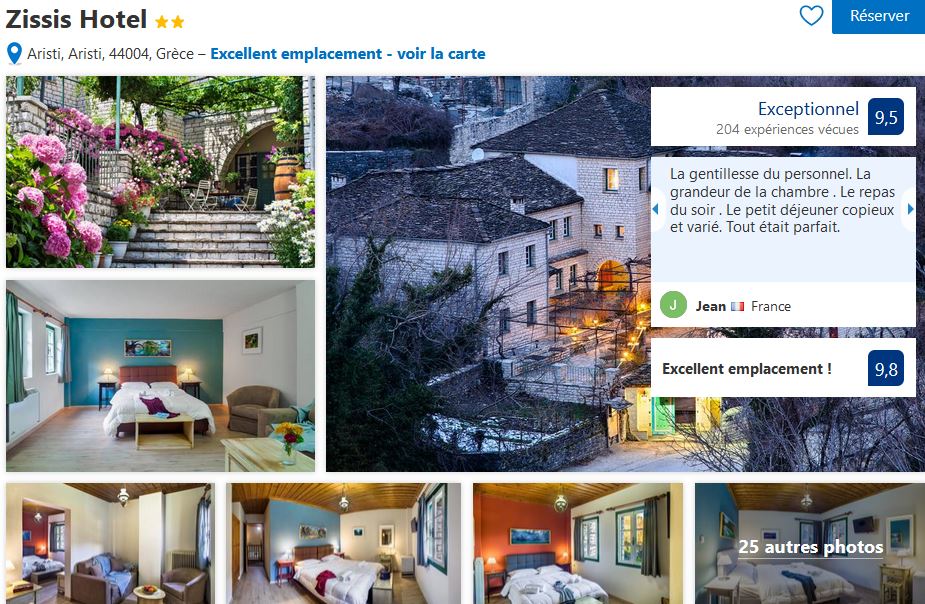Screen dimensions: 925x604
Task: Click the French flag icon
Action: tap(737, 307)
